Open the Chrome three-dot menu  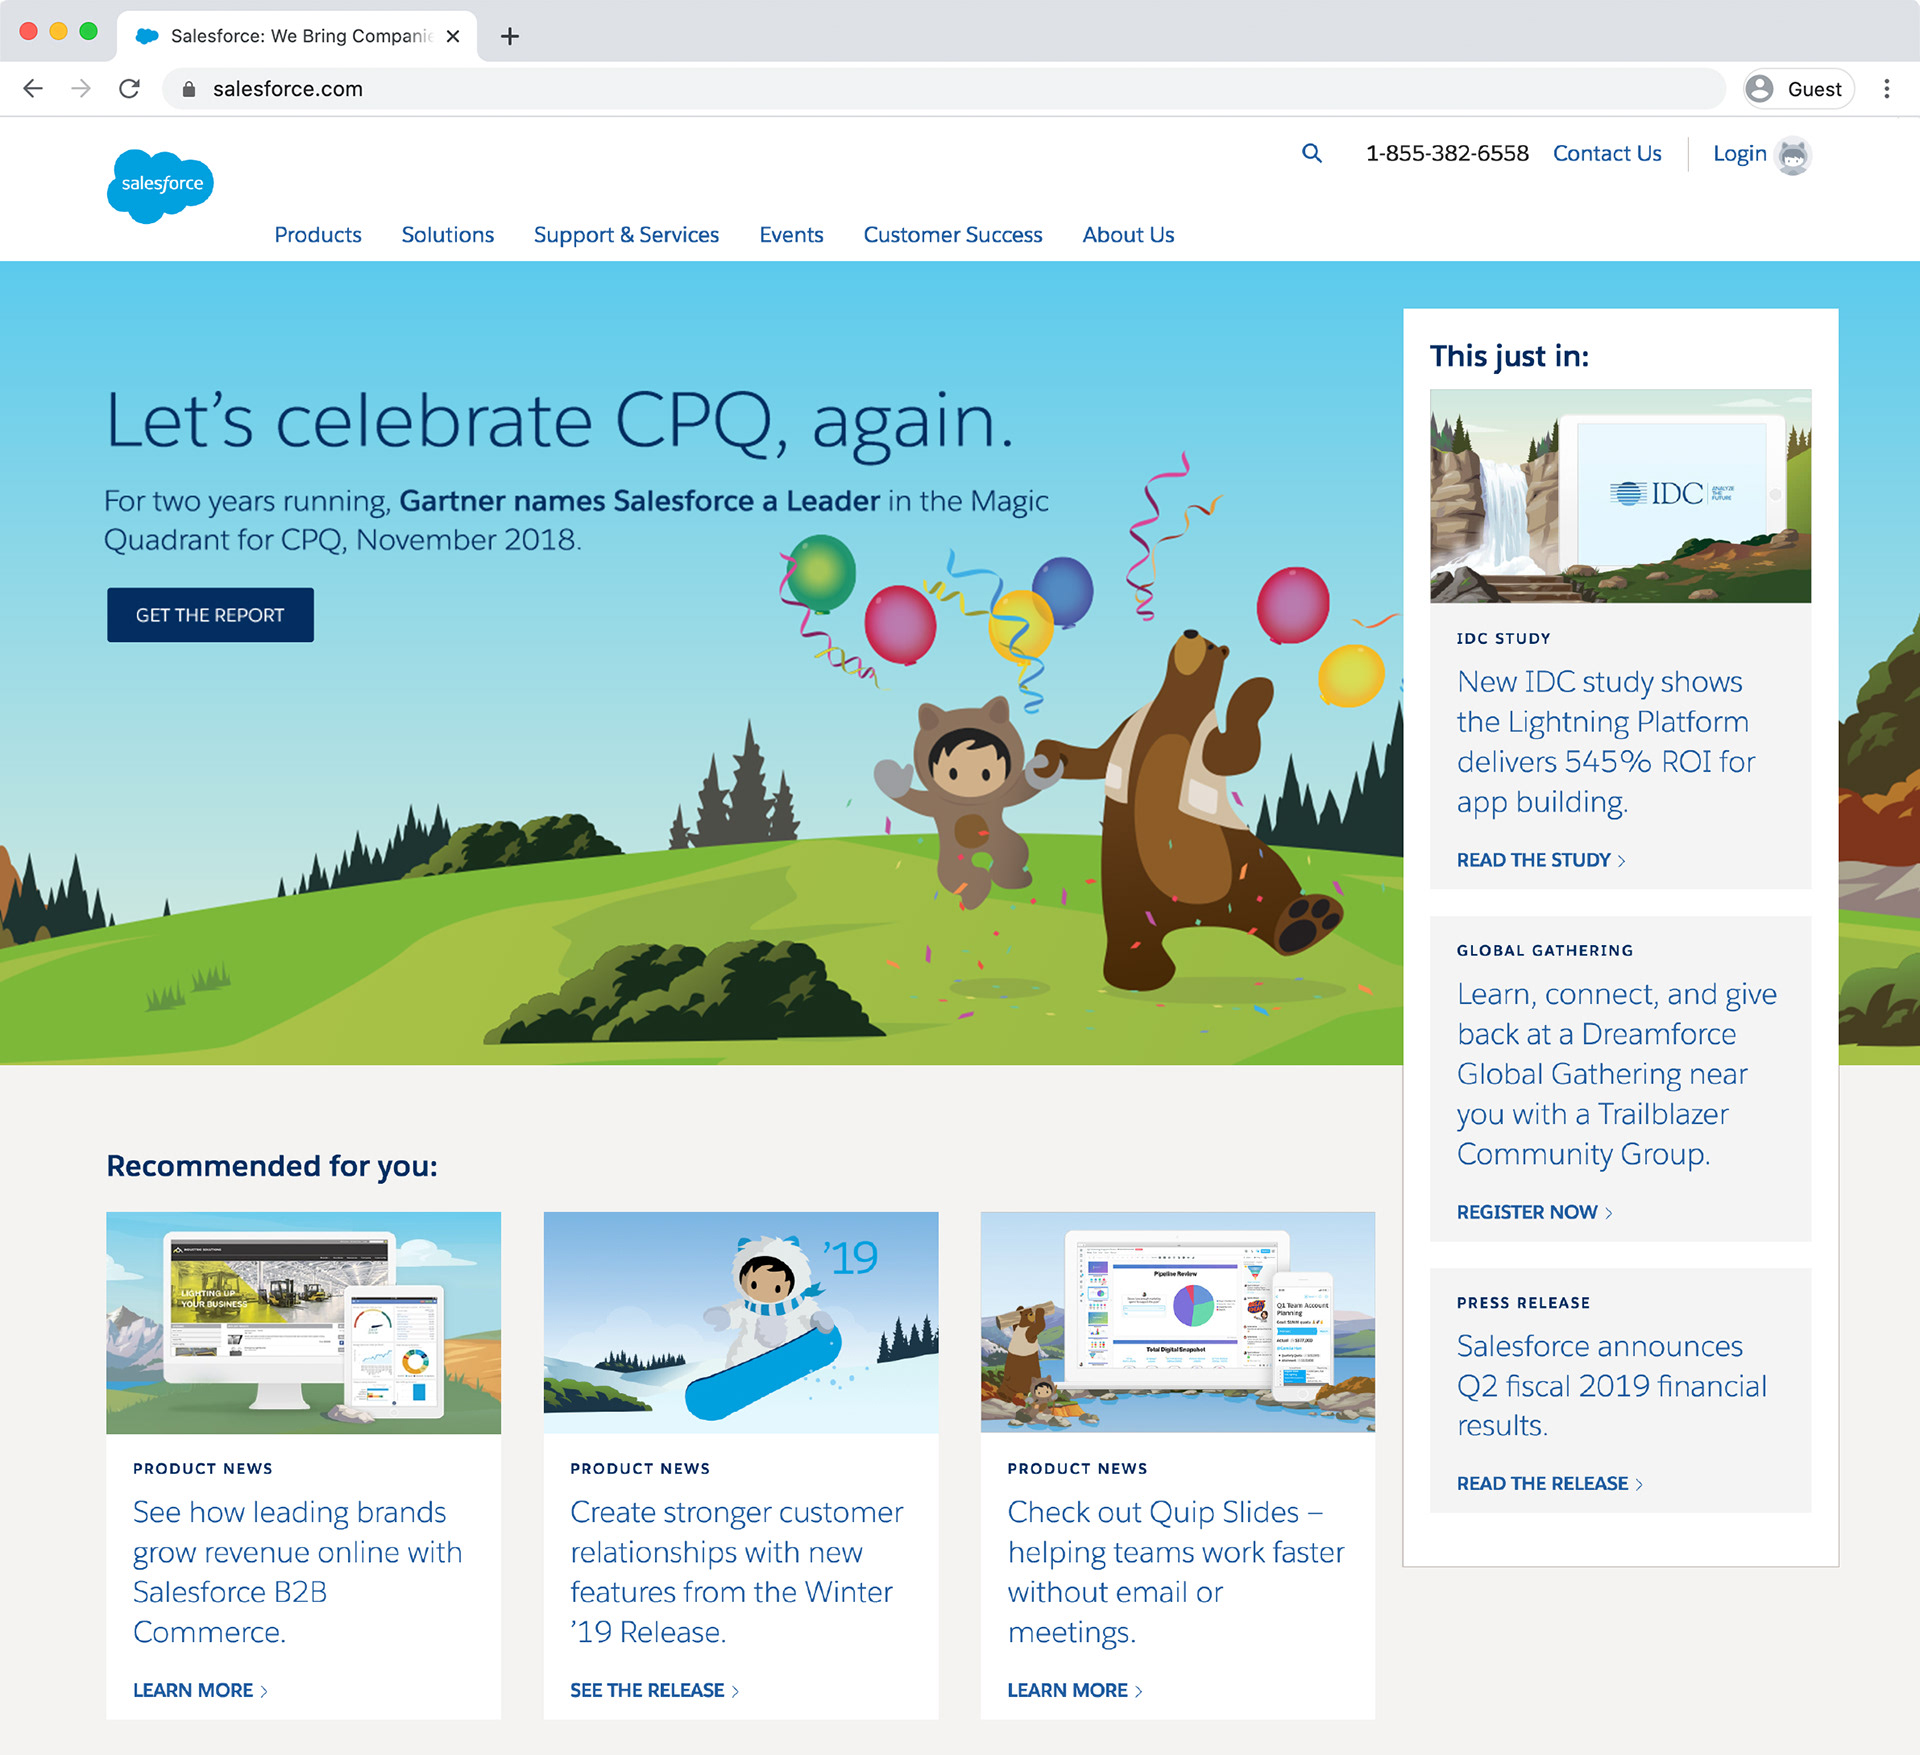(1887, 89)
